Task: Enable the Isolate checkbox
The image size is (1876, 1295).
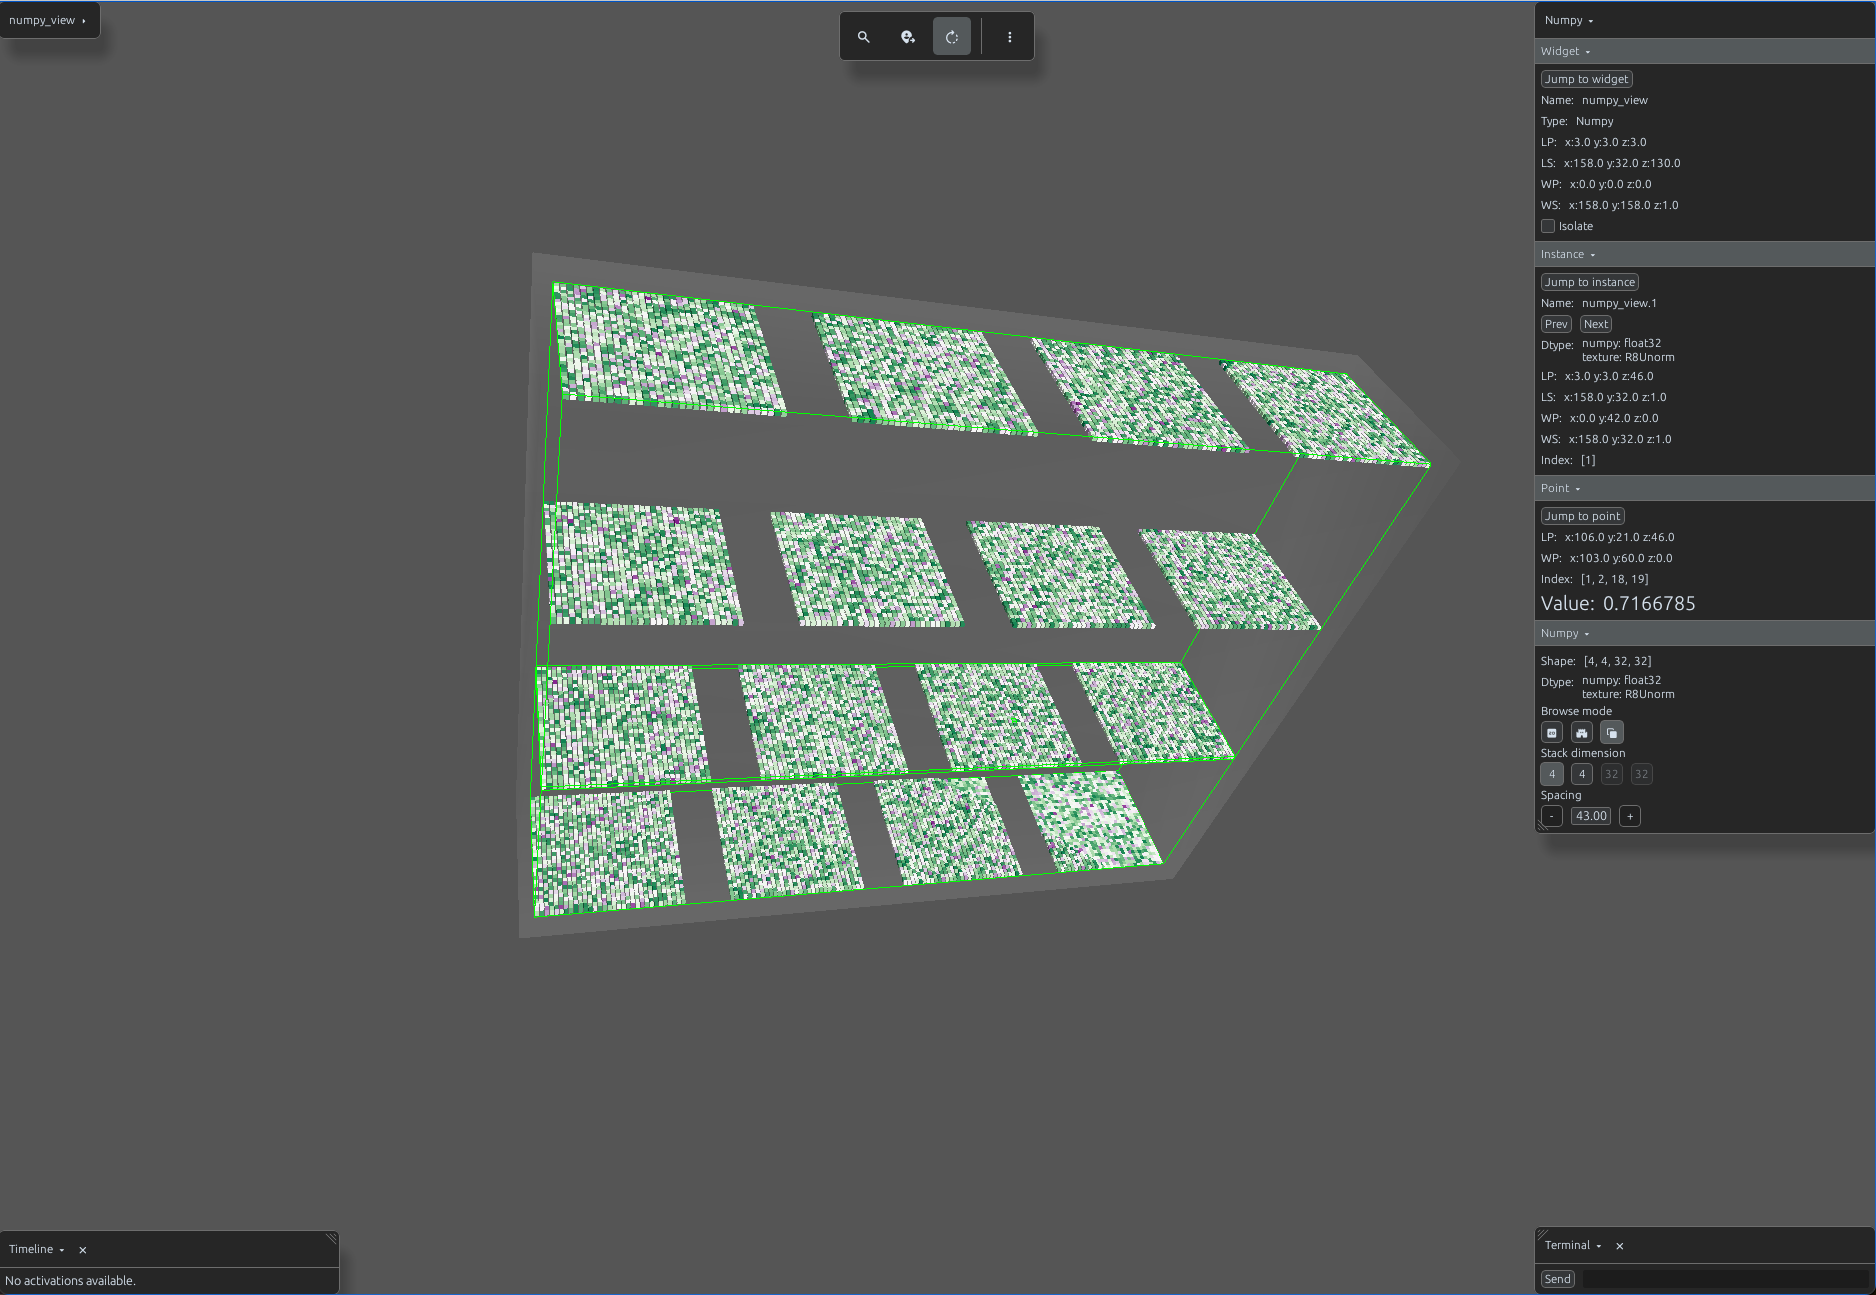Action: [1548, 226]
